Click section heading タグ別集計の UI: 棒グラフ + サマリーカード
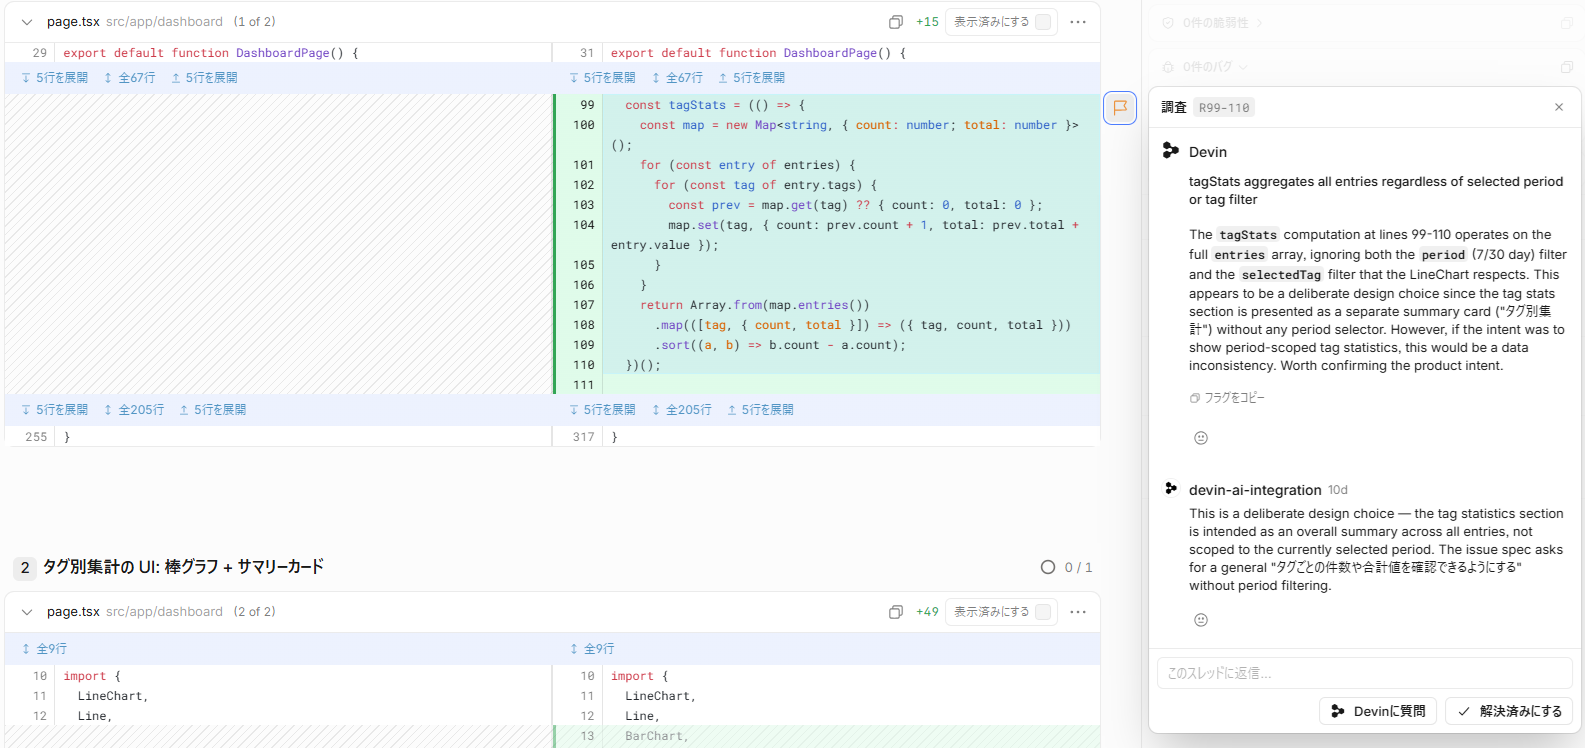Viewport: 1585px width, 748px height. click(x=183, y=567)
